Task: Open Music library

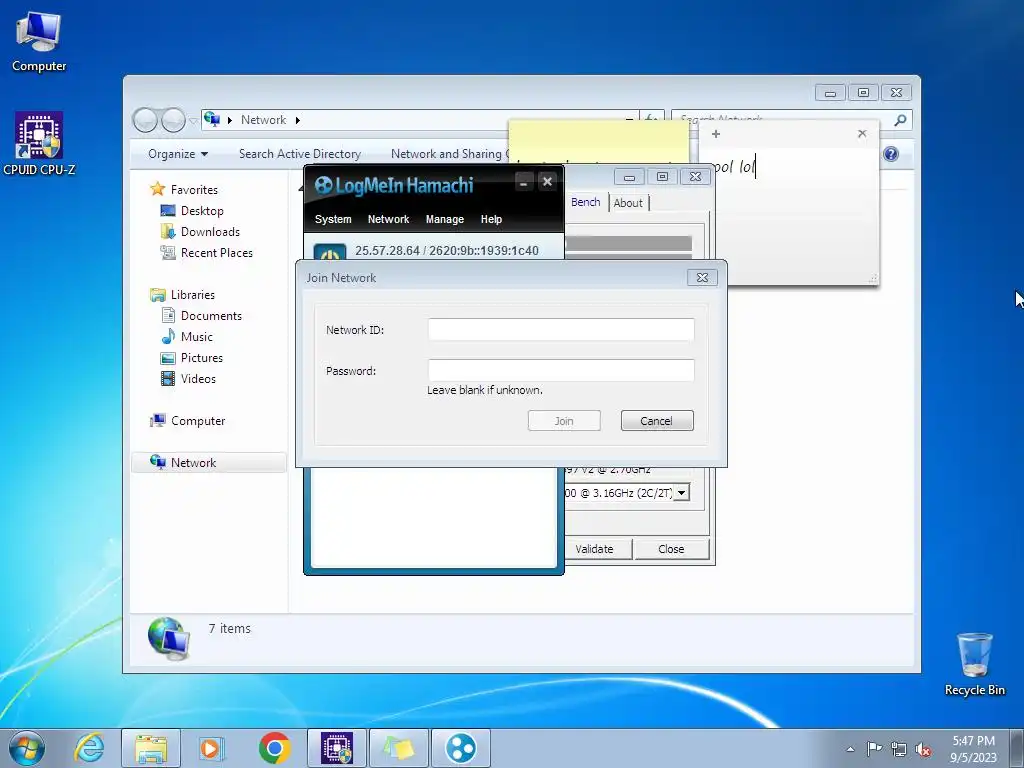Action: pyautogui.click(x=197, y=337)
